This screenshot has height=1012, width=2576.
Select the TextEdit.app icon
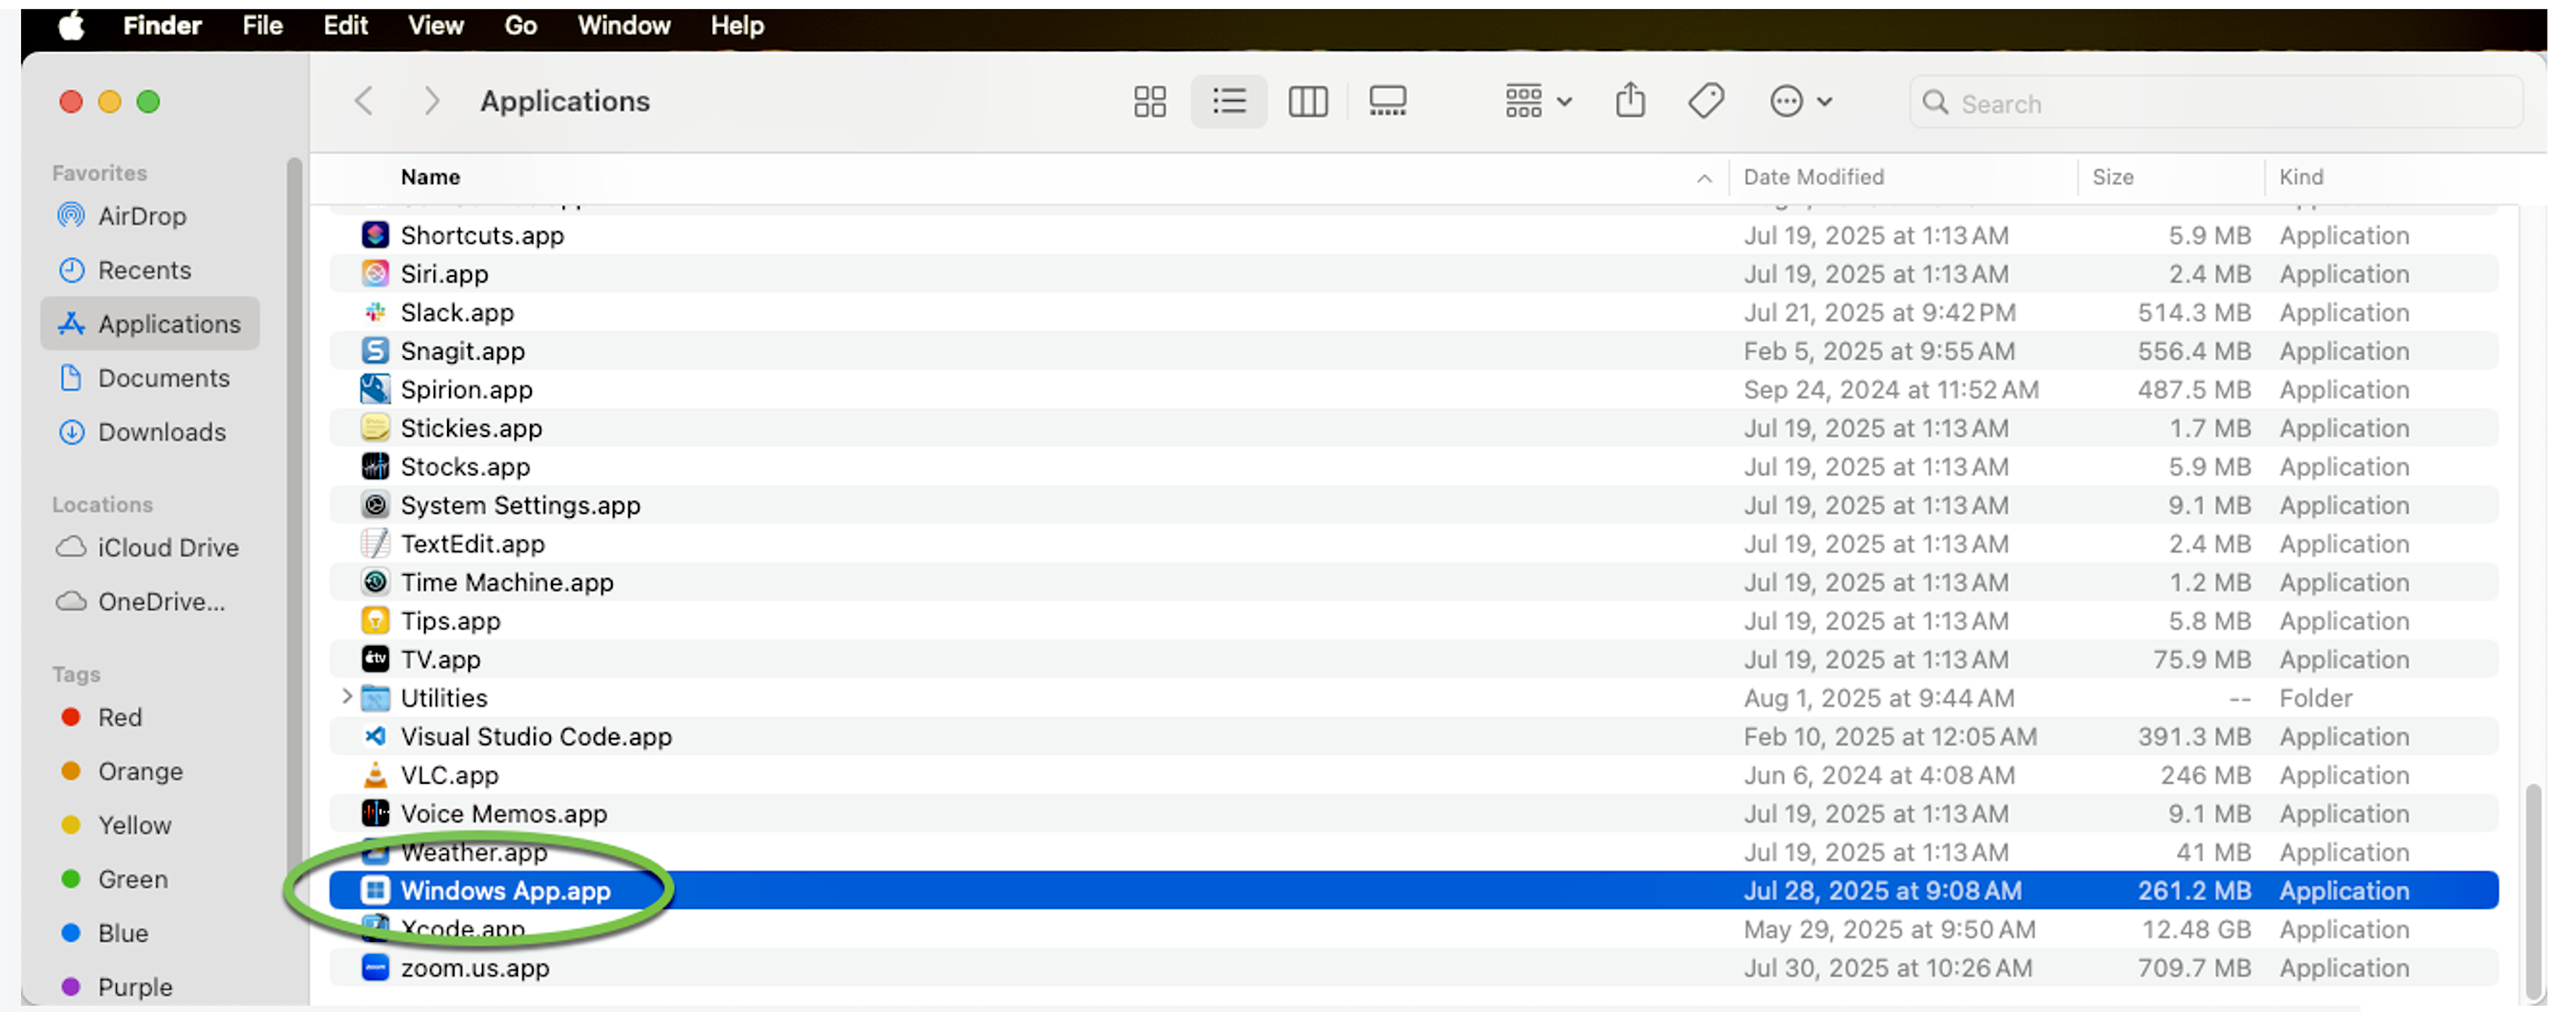click(x=375, y=543)
